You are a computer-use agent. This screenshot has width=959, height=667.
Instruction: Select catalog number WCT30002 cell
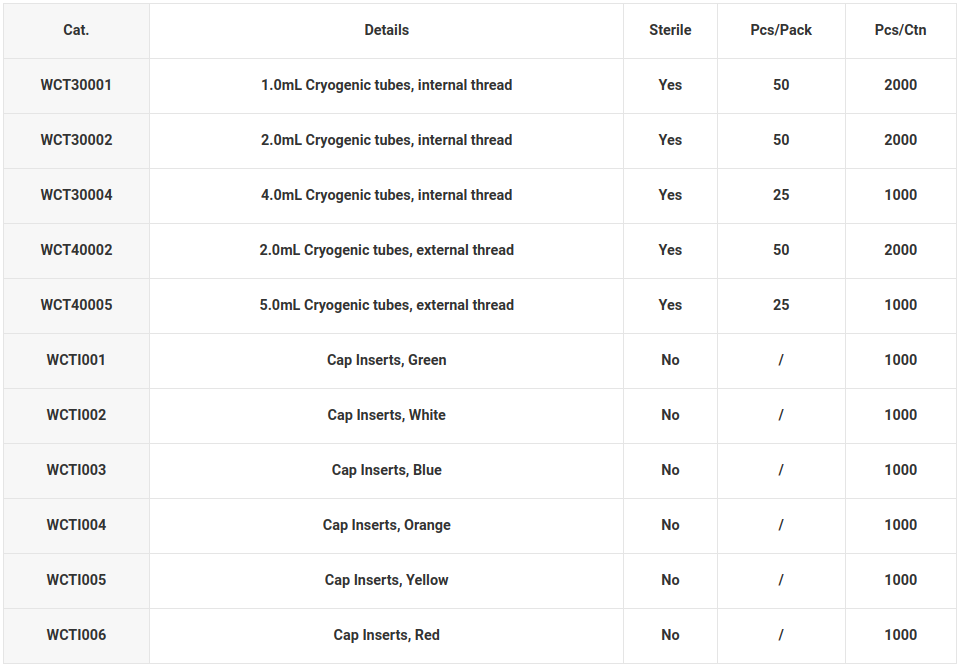coord(76,140)
